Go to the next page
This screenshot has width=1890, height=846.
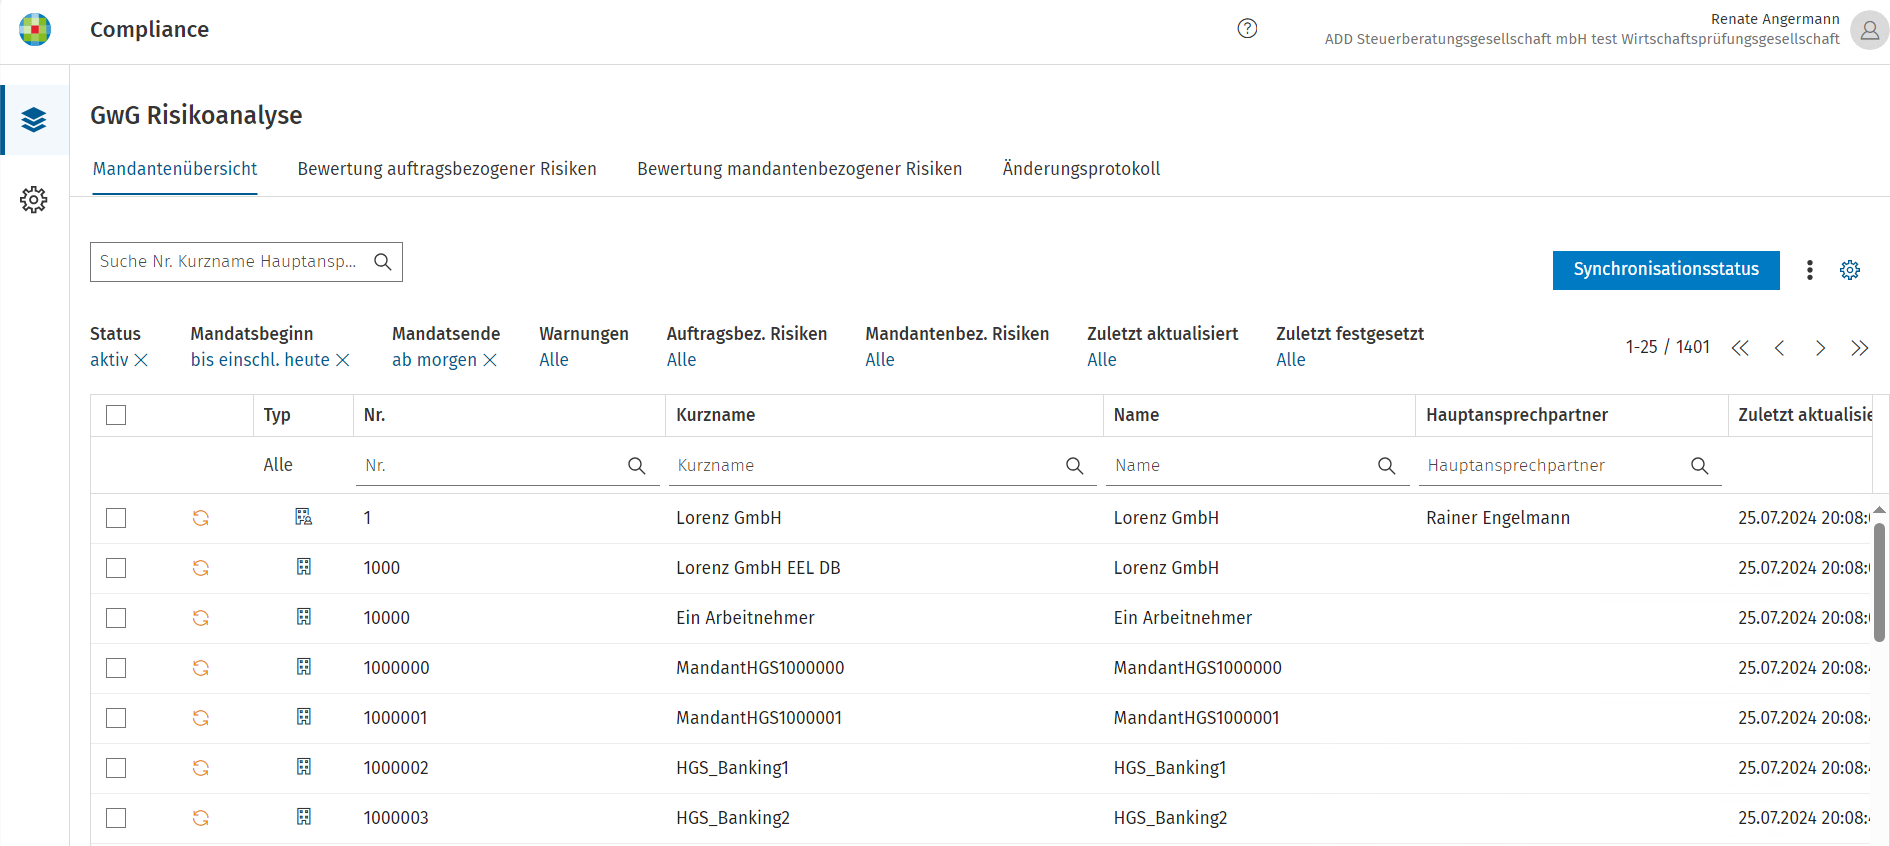click(1820, 348)
